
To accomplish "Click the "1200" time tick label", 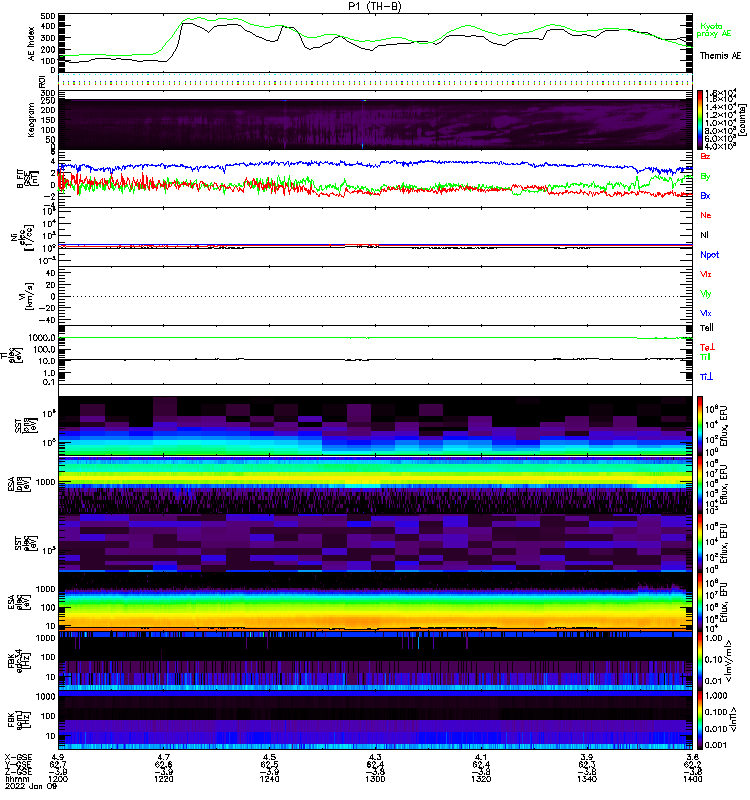I will 58,779.
